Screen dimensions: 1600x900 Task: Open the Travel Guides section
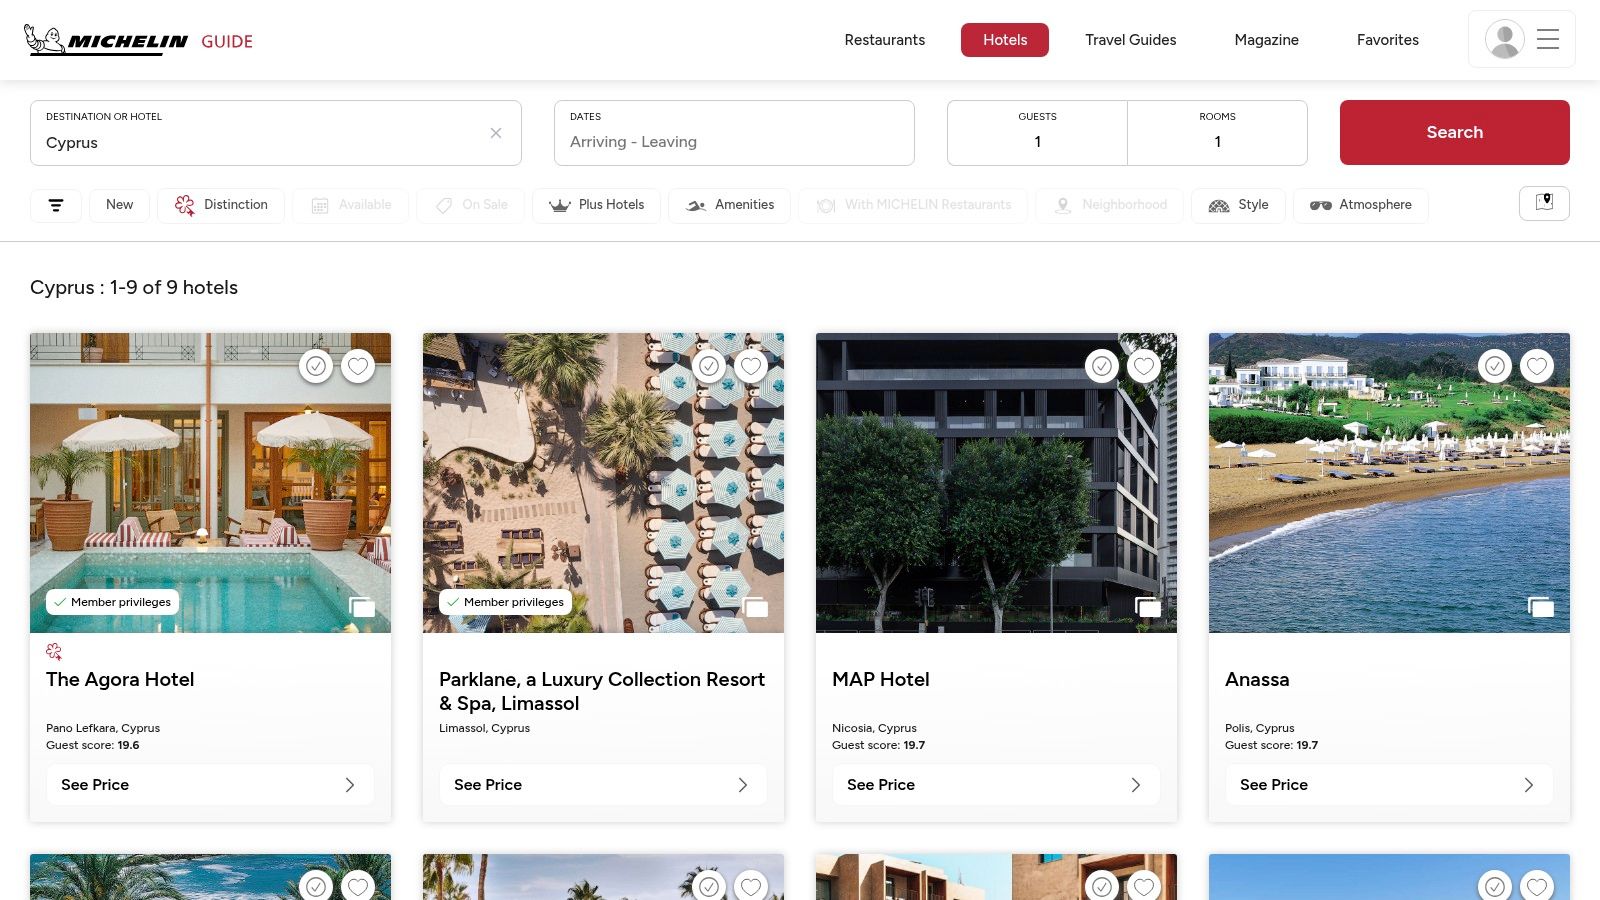point(1130,40)
